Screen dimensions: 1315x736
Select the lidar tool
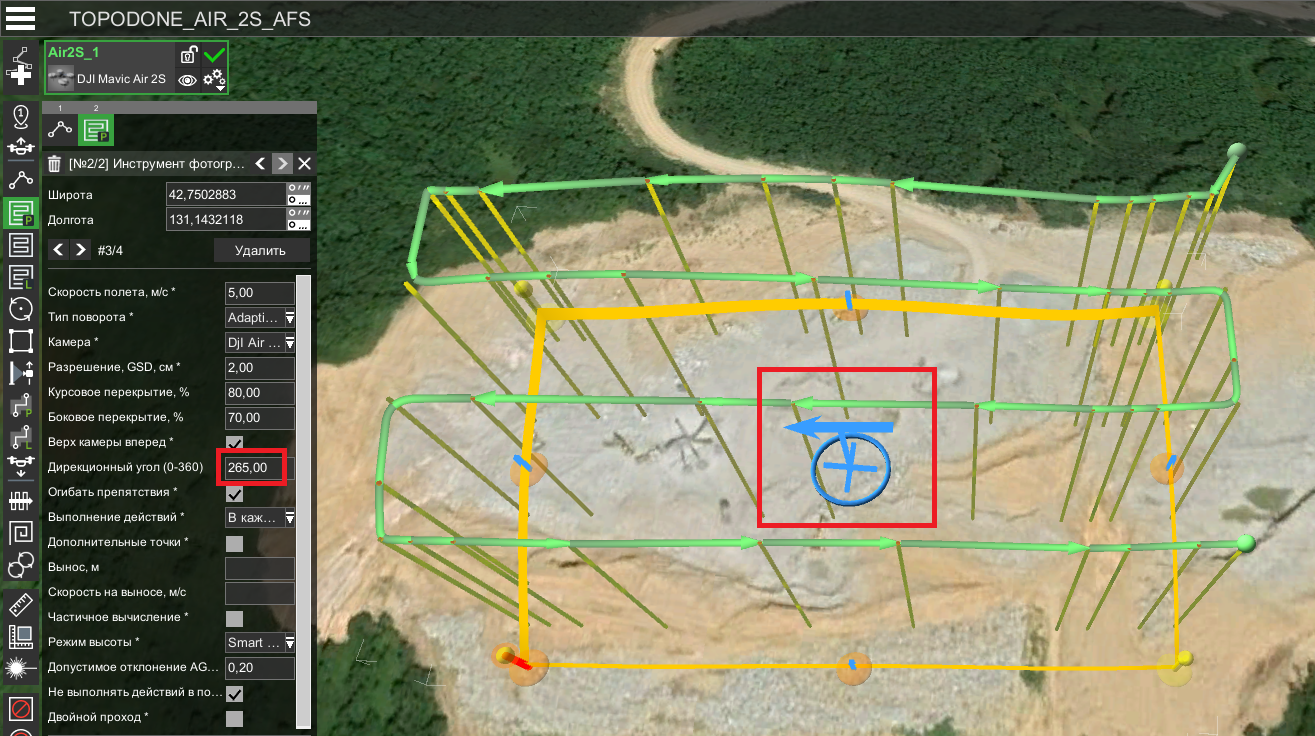pyautogui.click(x=20, y=668)
